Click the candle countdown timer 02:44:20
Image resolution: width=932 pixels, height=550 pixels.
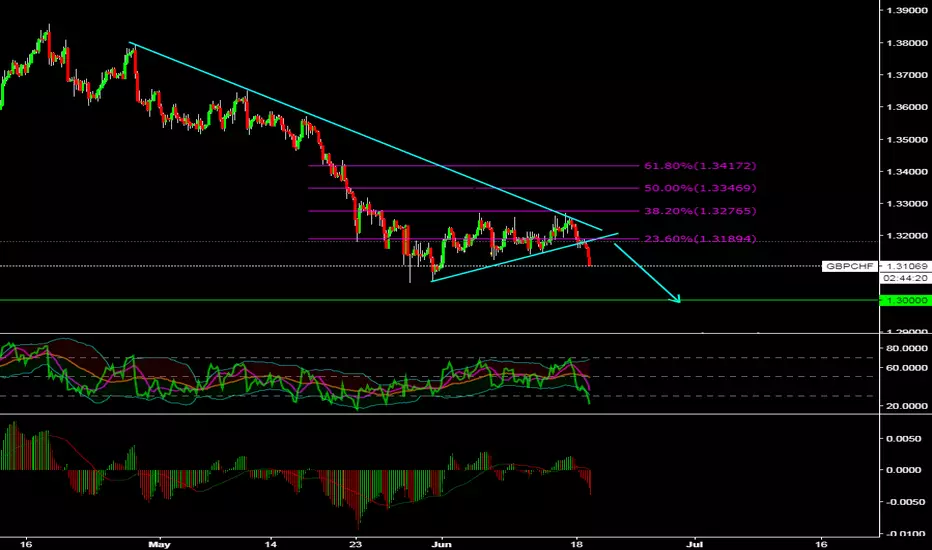(x=905, y=278)
